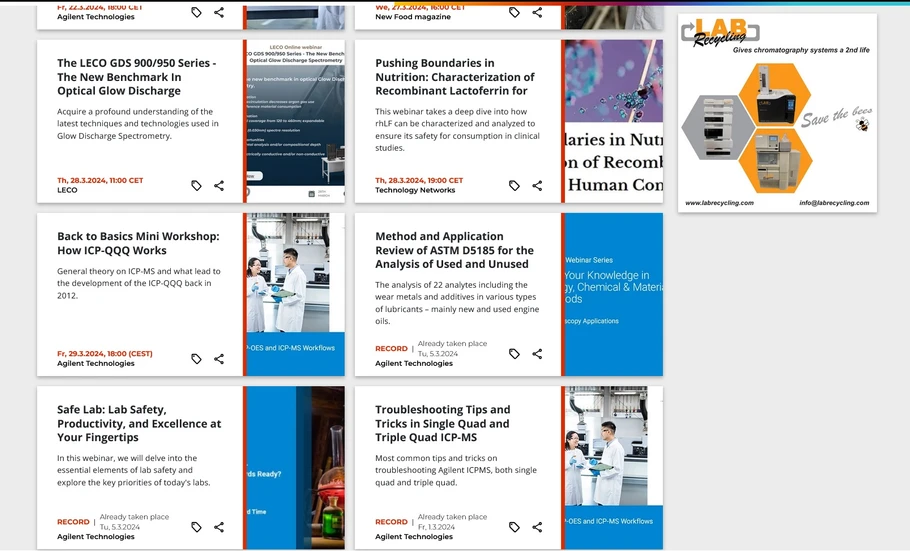Viewport: 910px width, 551px height.
Task: Click tag icon on New Food magazine card
Action: click(x=514, y=12)
